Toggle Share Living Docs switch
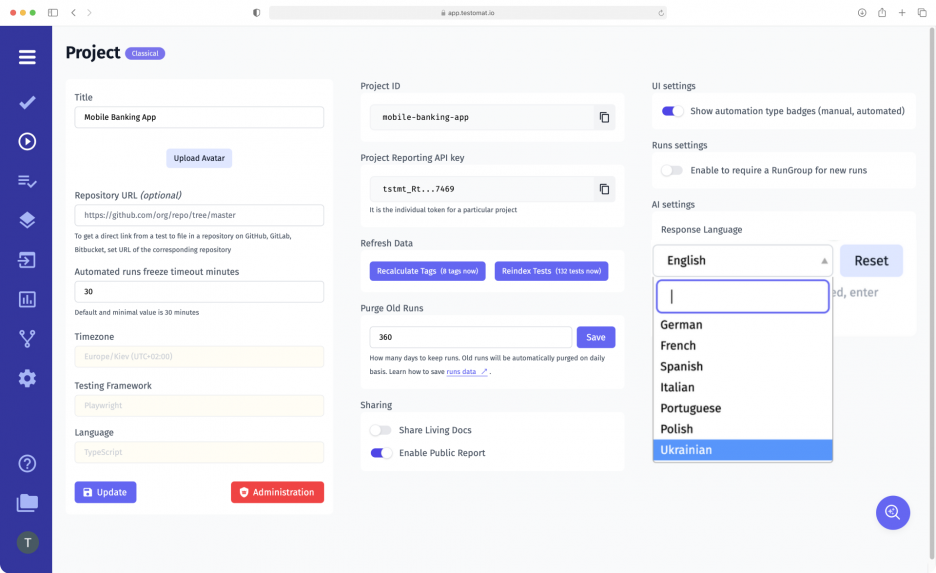This screenshot has height=573, width=936. click(x=380, y=430)
